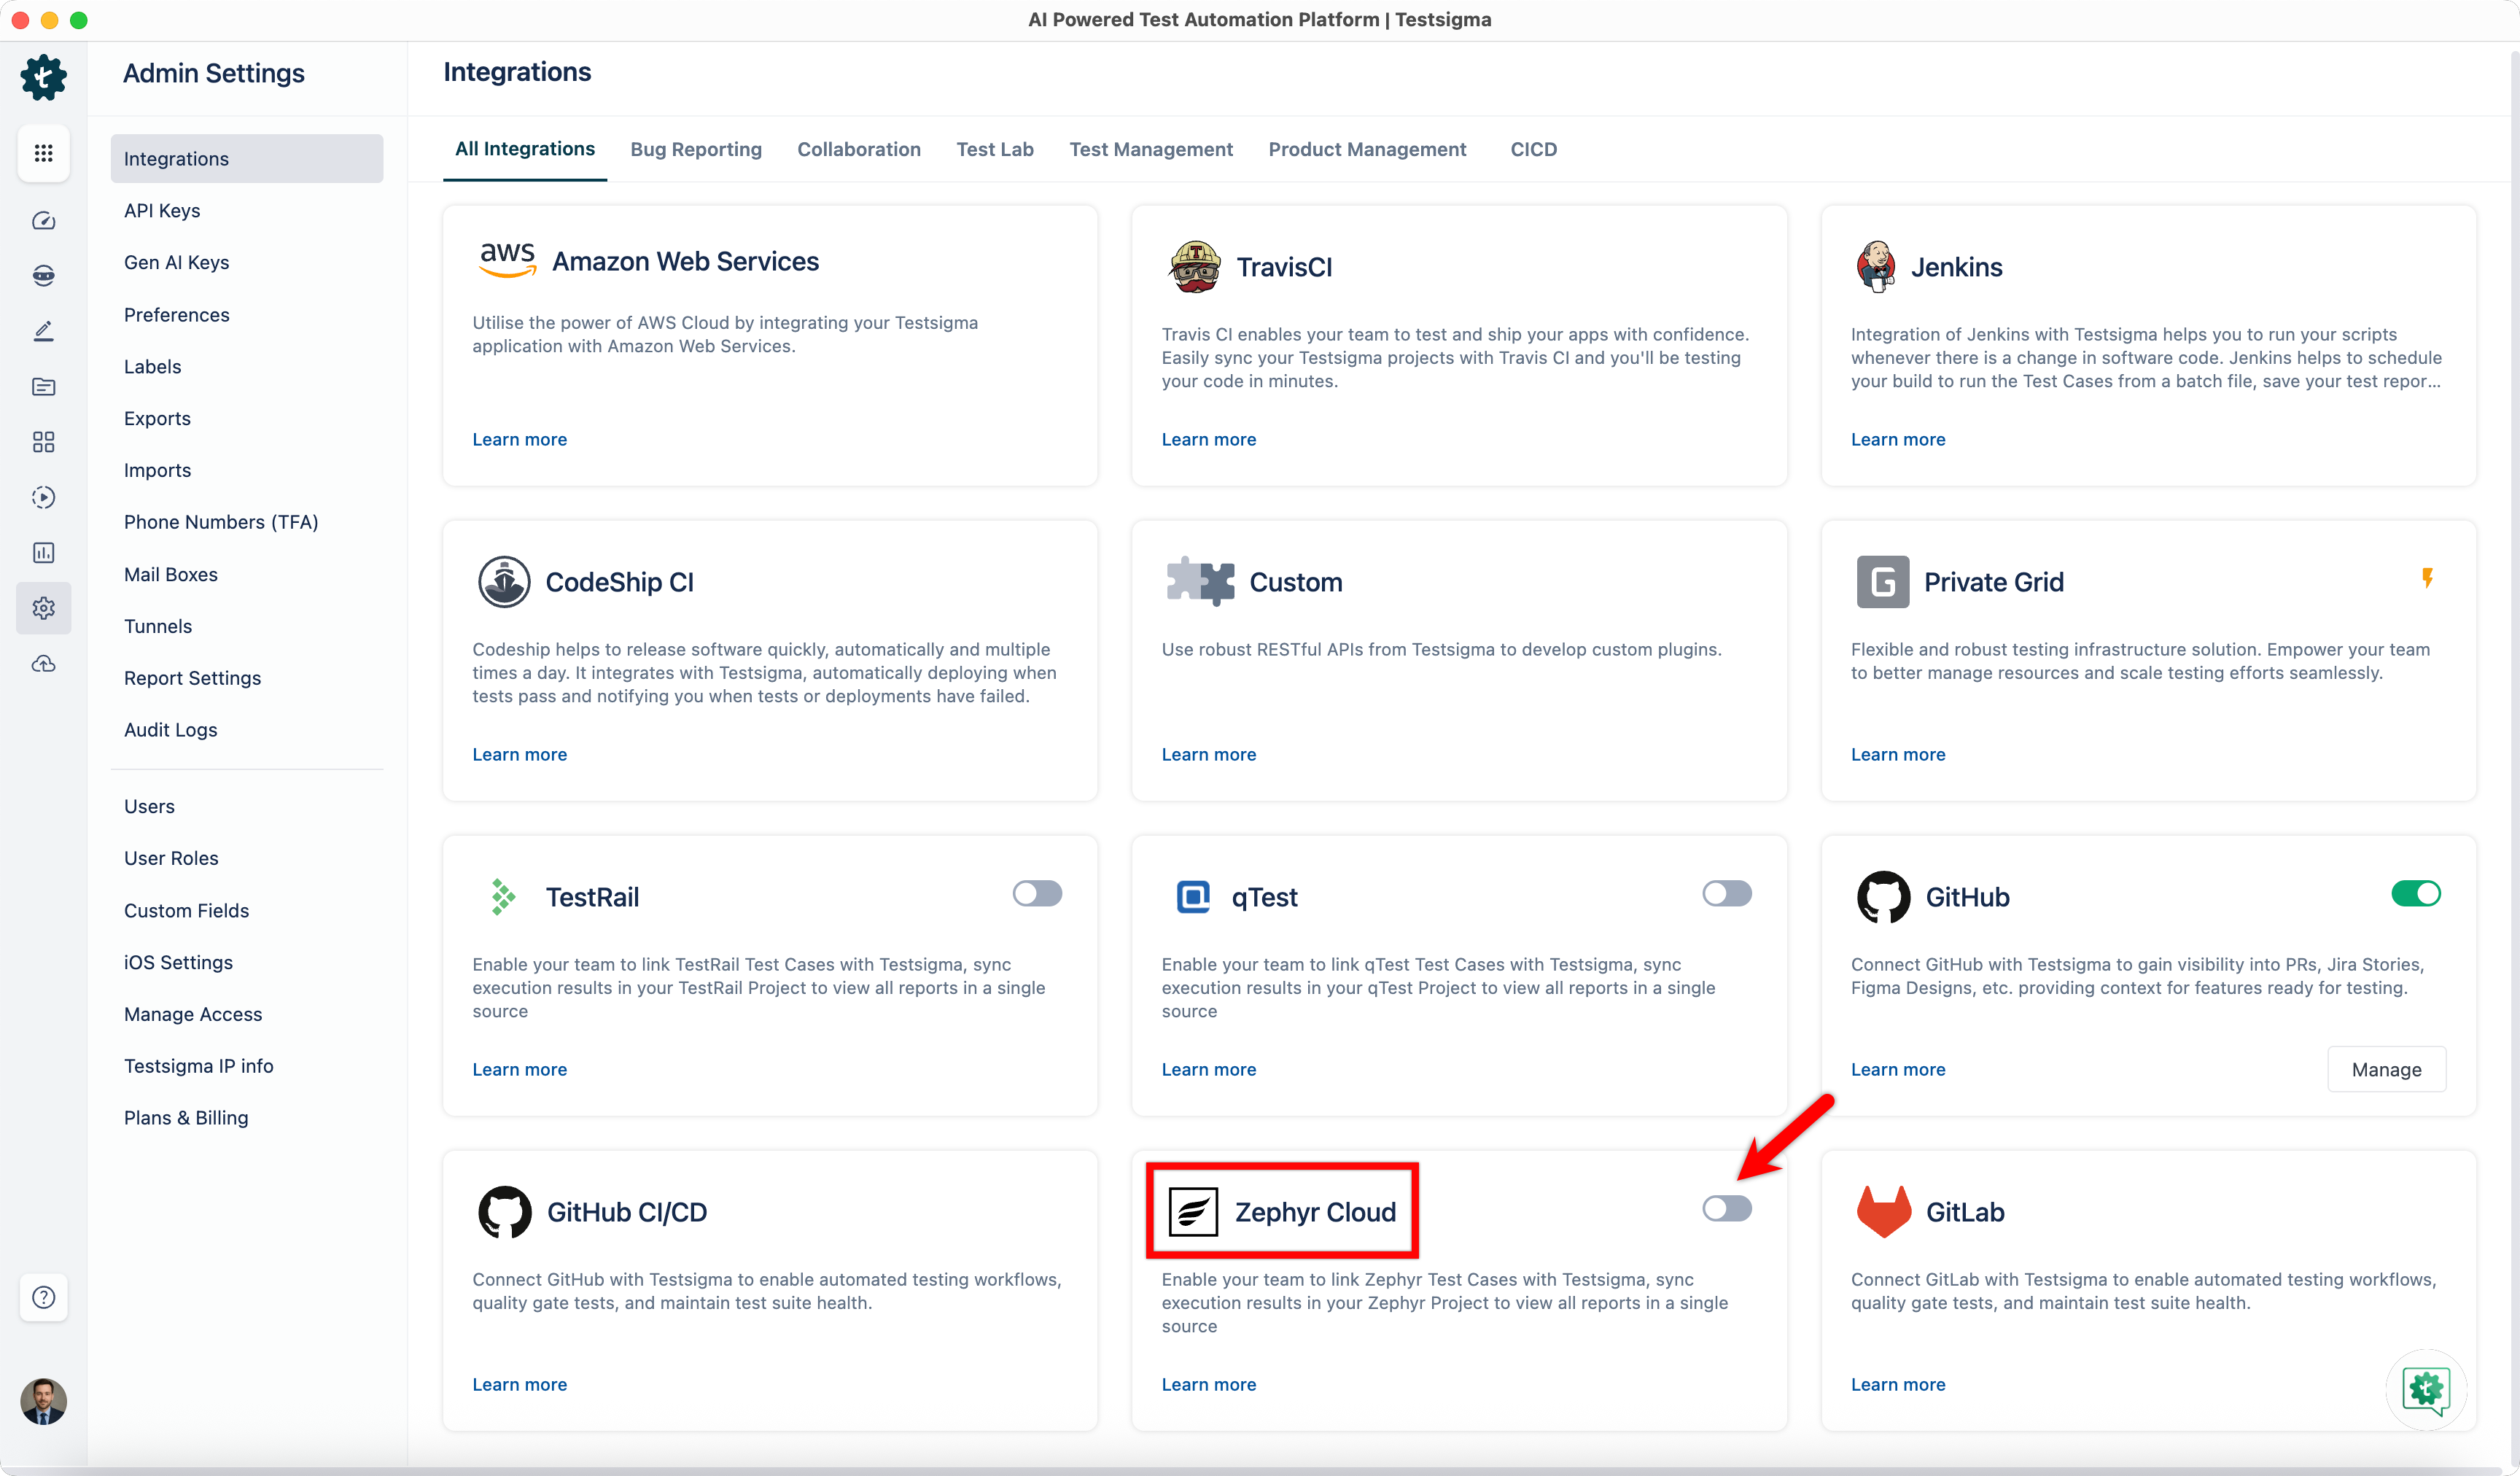Screen dimensions: 2520x1476
Task: Open Plans & Billing settings
Action: (186, 1117)
